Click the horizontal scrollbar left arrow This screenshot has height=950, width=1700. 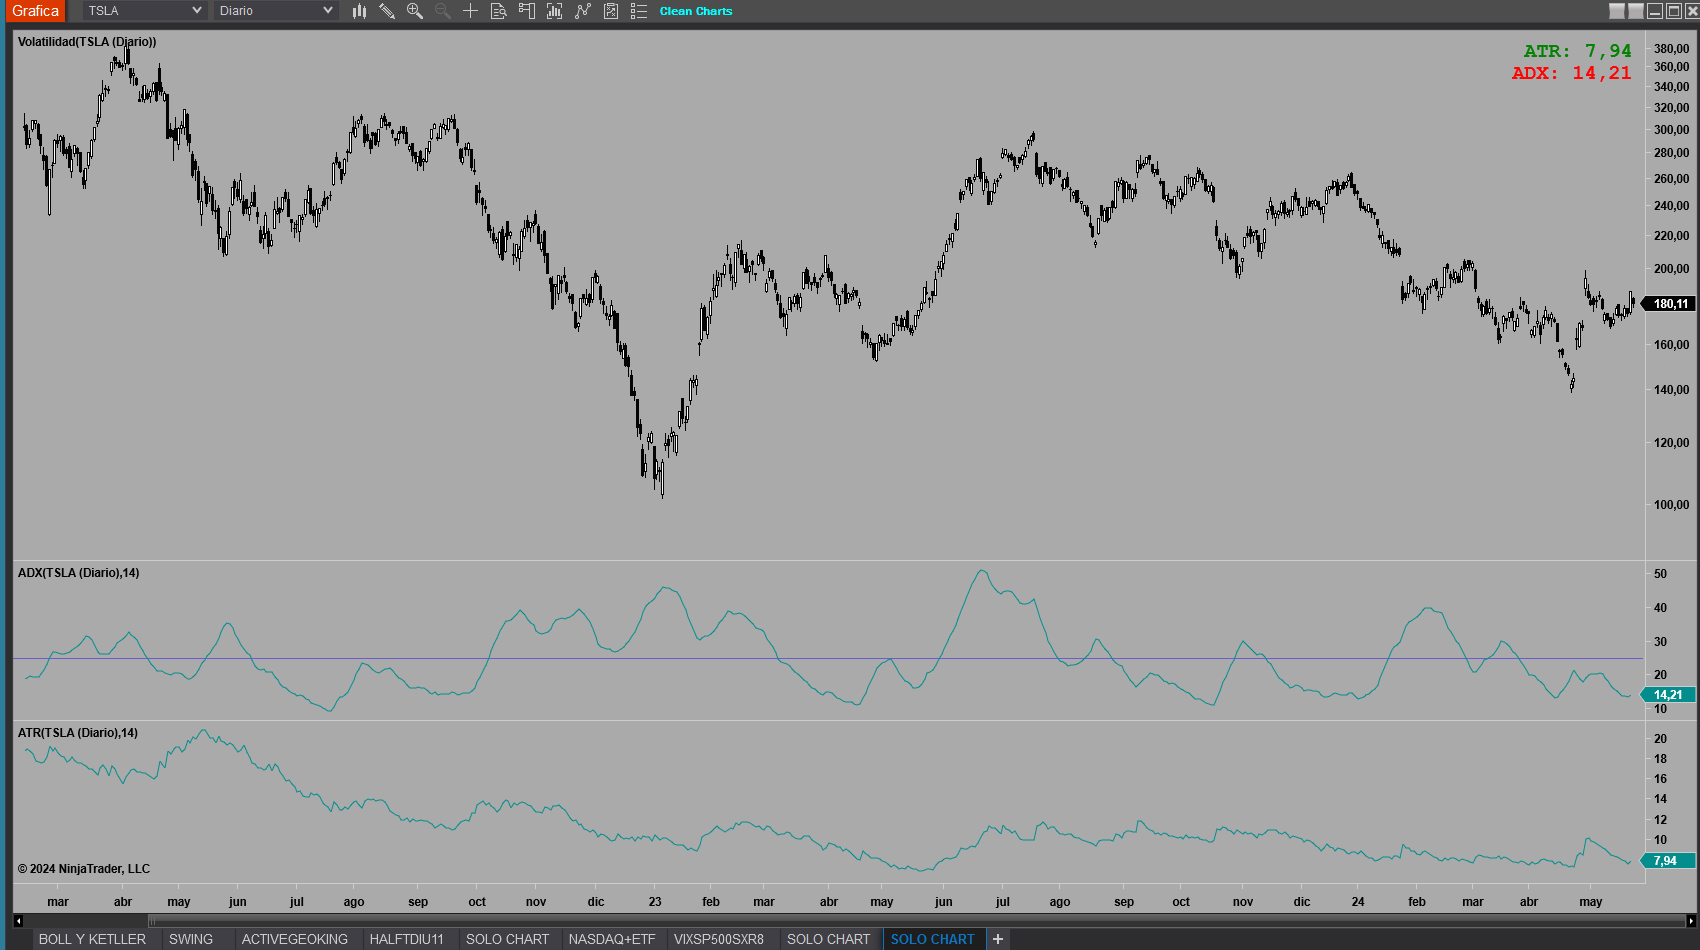click(18, 920)
